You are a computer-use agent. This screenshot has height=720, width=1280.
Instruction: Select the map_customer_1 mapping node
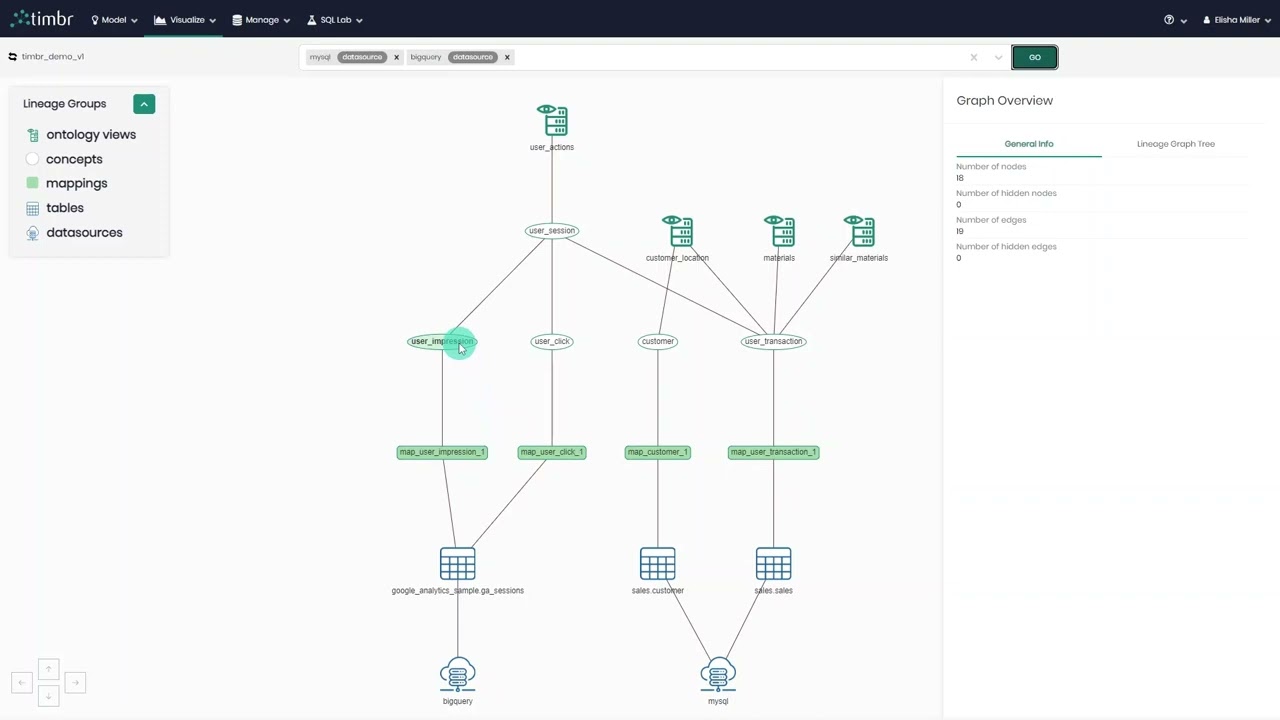point(658,452)
